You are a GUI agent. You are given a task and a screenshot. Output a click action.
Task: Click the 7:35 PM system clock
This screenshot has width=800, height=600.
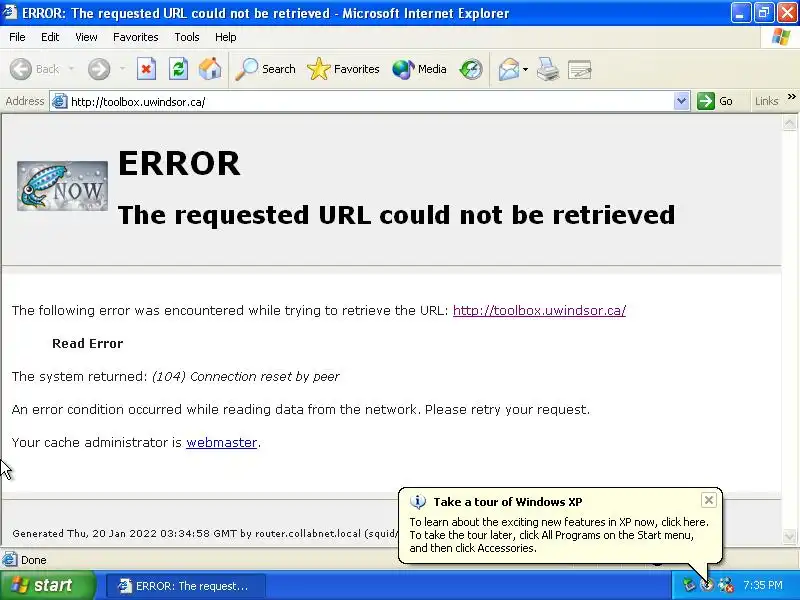coord(763,585)
